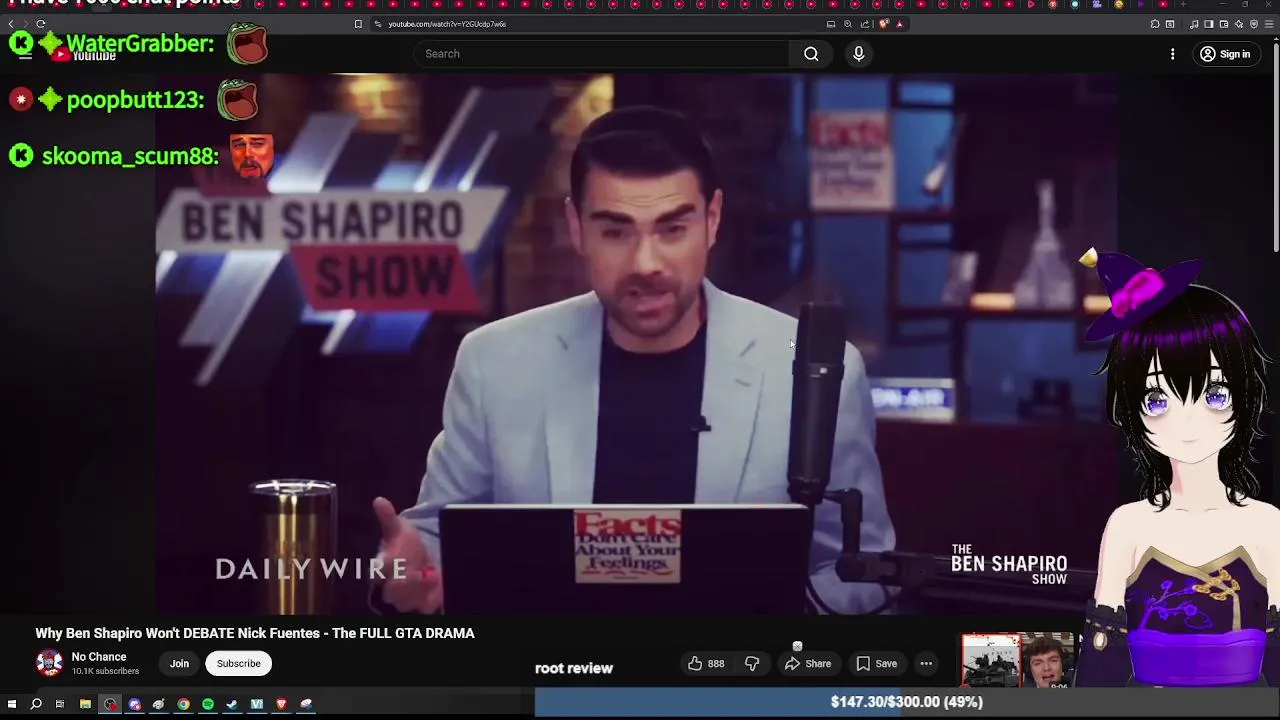1280x720 pixels.
Task: Click the video title about Ben Shapiro
Action: [255, 633]
